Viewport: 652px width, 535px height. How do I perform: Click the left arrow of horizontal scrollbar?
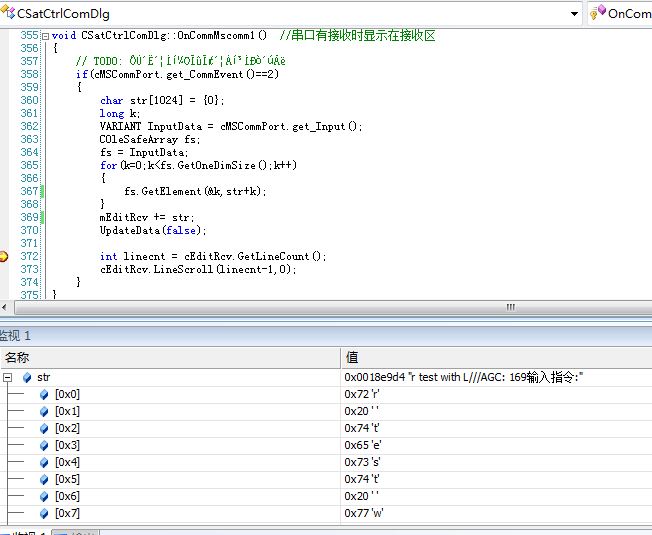4,308
